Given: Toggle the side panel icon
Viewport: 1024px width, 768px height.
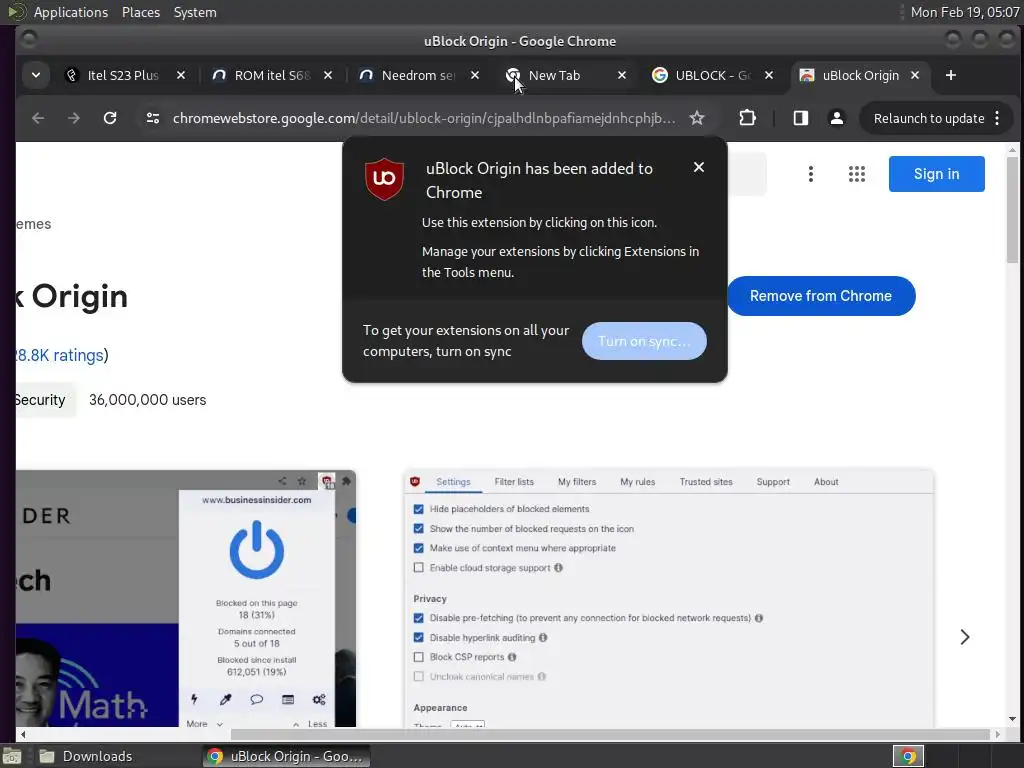Looking at the screenshot, I should point(801,118).
